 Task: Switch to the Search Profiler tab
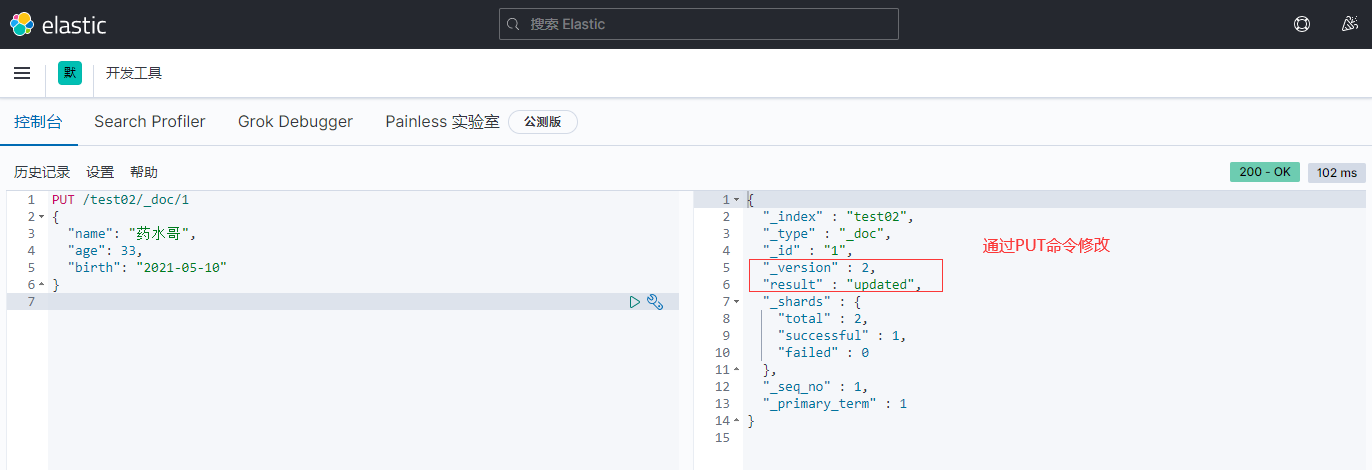coord(150,122)
